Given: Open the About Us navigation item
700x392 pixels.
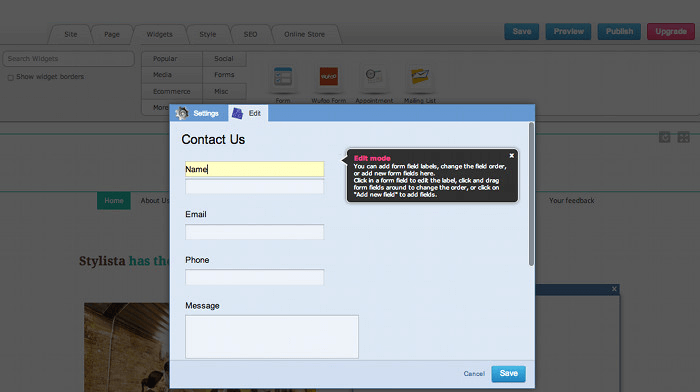Looking at the screenshot, I should click(155, 200).
